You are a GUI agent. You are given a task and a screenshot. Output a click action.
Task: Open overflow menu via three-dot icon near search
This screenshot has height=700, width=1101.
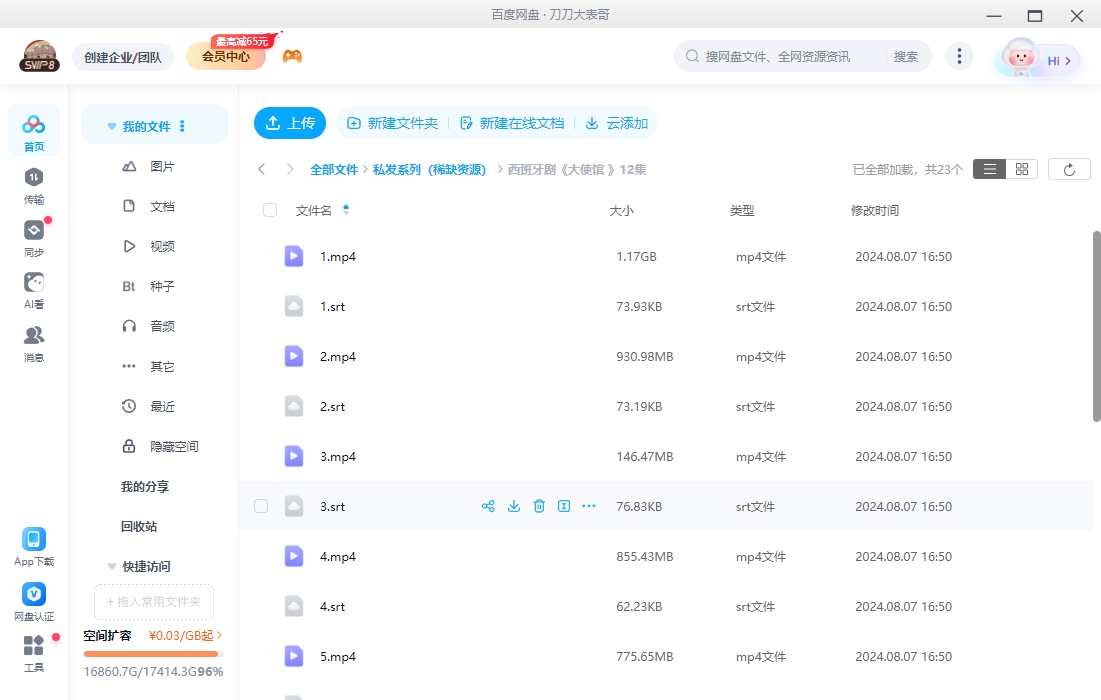tap(959, 56)
